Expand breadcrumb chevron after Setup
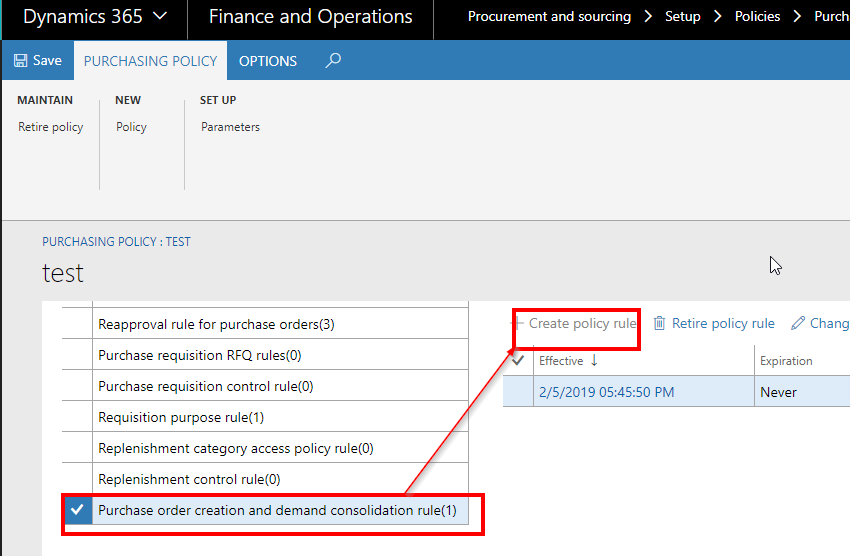Screen dimensions: 850x556 click(718, 16)
